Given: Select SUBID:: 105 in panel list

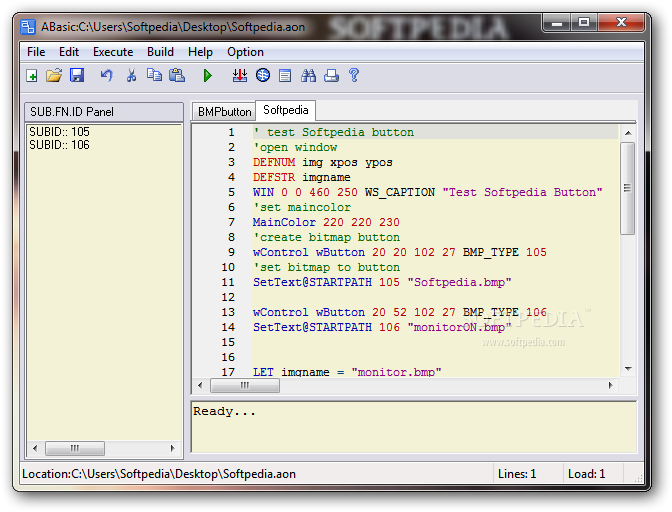Looking at the screenshot, I should (59, 132).
